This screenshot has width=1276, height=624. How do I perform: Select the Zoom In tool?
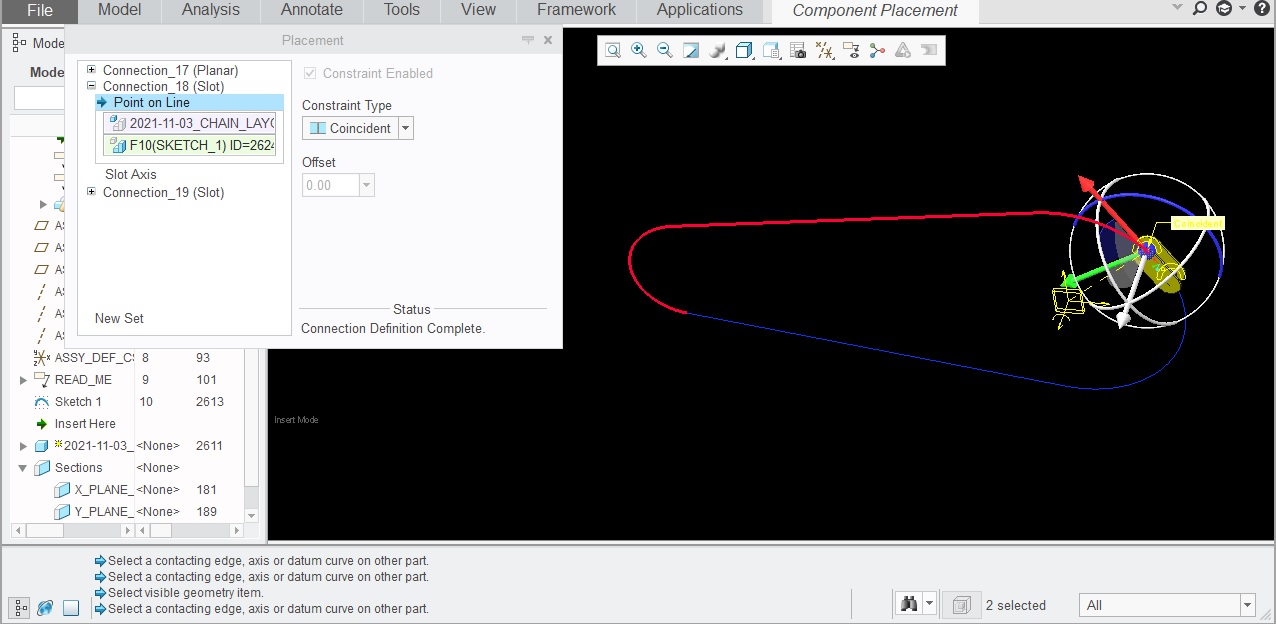[x=639, y=49]
